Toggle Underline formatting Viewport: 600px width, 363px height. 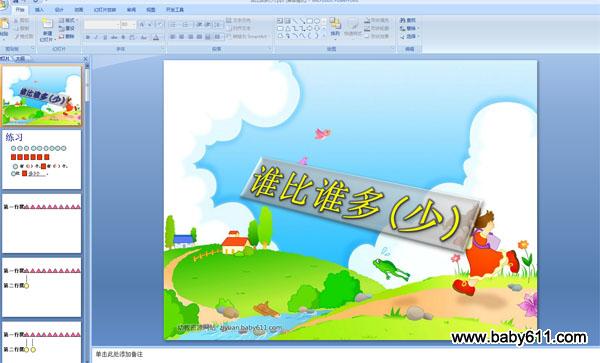click(105, 37)
